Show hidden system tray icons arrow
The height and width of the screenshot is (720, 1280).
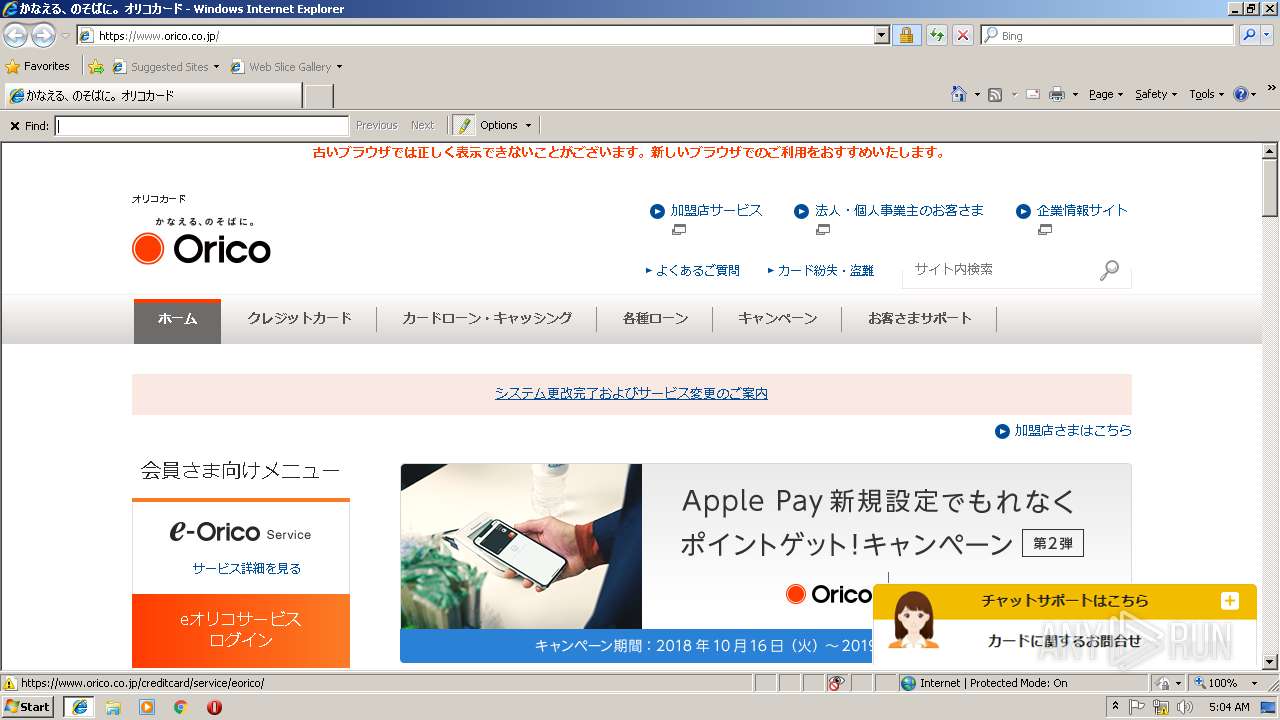pyautogui.click(x=1116, y=707)
